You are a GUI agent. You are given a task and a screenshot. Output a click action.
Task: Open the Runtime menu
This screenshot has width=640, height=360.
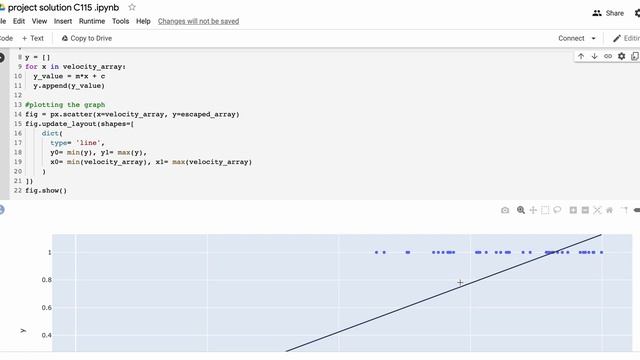pos(92,21)
